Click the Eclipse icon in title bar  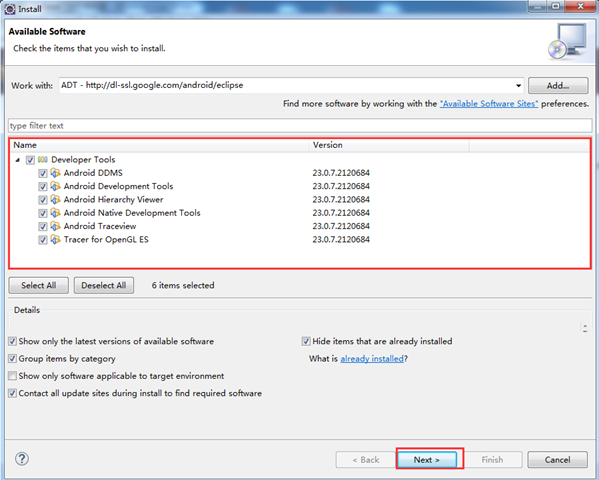pos(10,9)
